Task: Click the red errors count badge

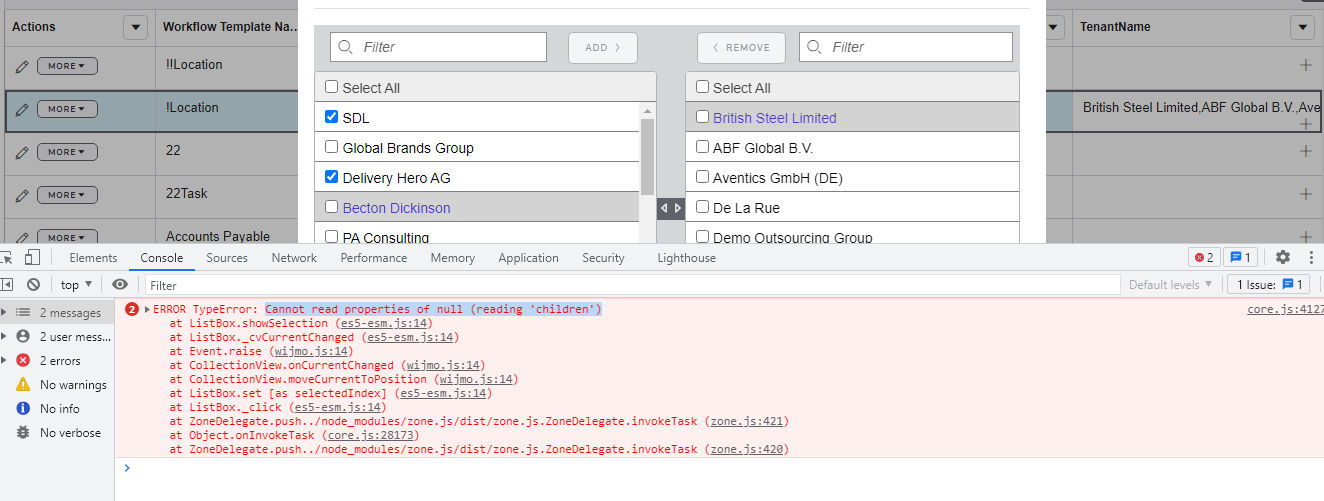Action: pos(1204,258)
